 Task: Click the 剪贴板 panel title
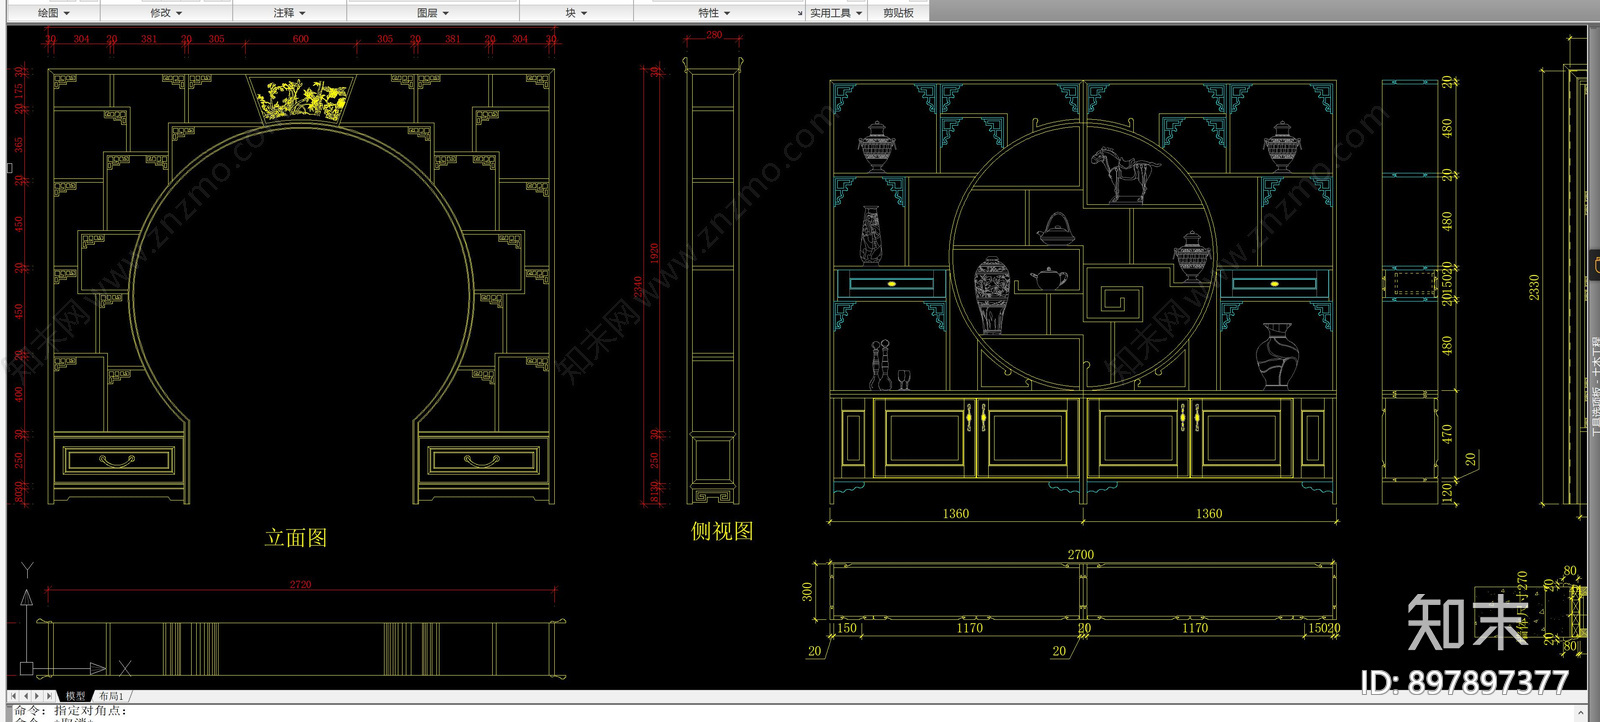click(898, 13)
